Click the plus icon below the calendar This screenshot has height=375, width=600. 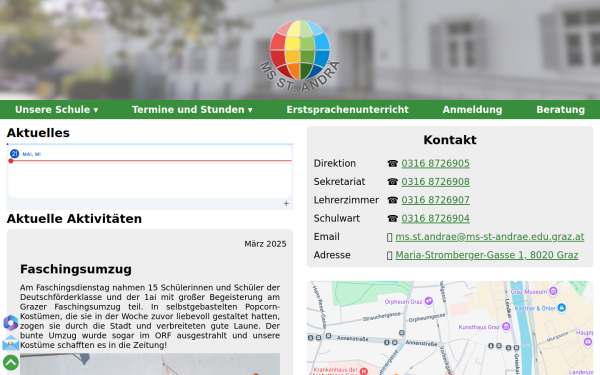tap(286, 204)
